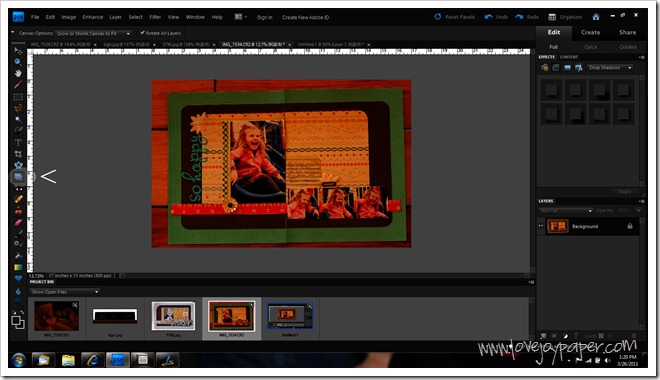Select the Clone Stamp tool
Screen dimensions: 660x380
18,210
